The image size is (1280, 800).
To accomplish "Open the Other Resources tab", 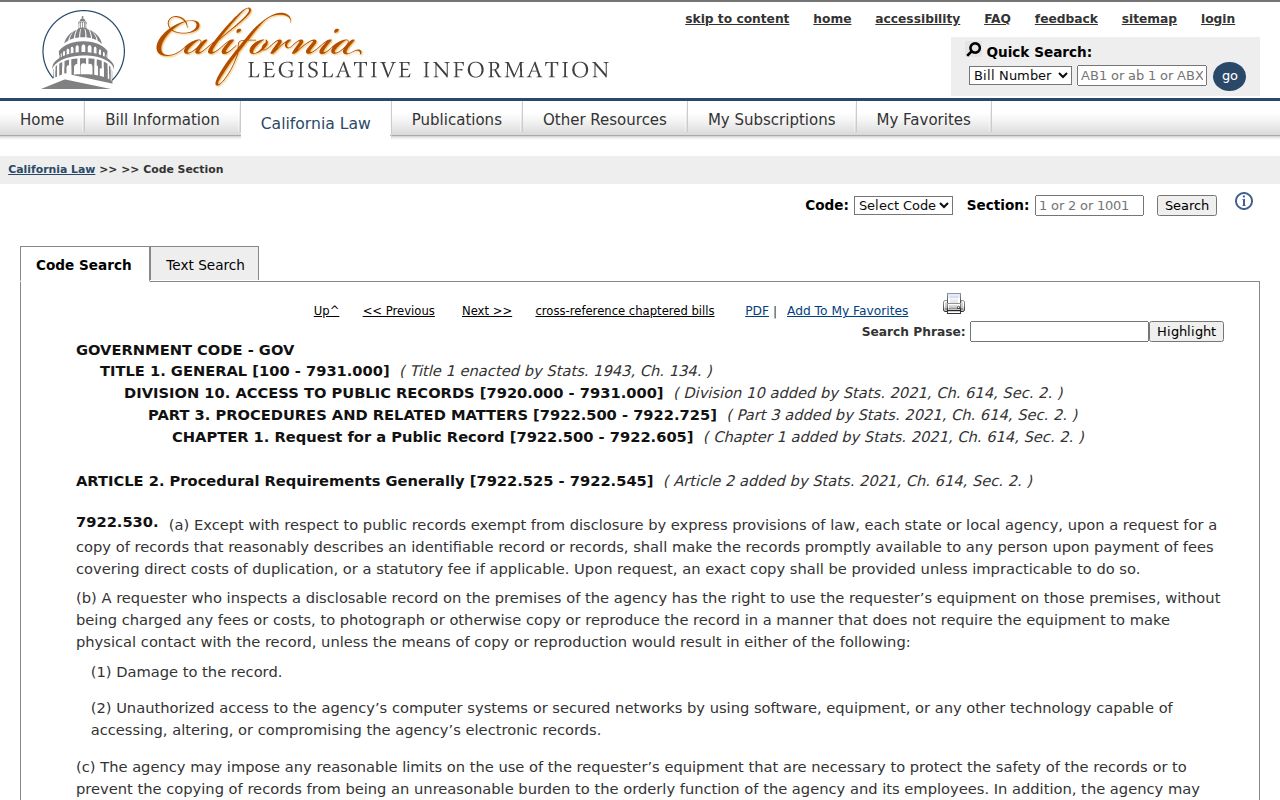I will click(605, 119).
